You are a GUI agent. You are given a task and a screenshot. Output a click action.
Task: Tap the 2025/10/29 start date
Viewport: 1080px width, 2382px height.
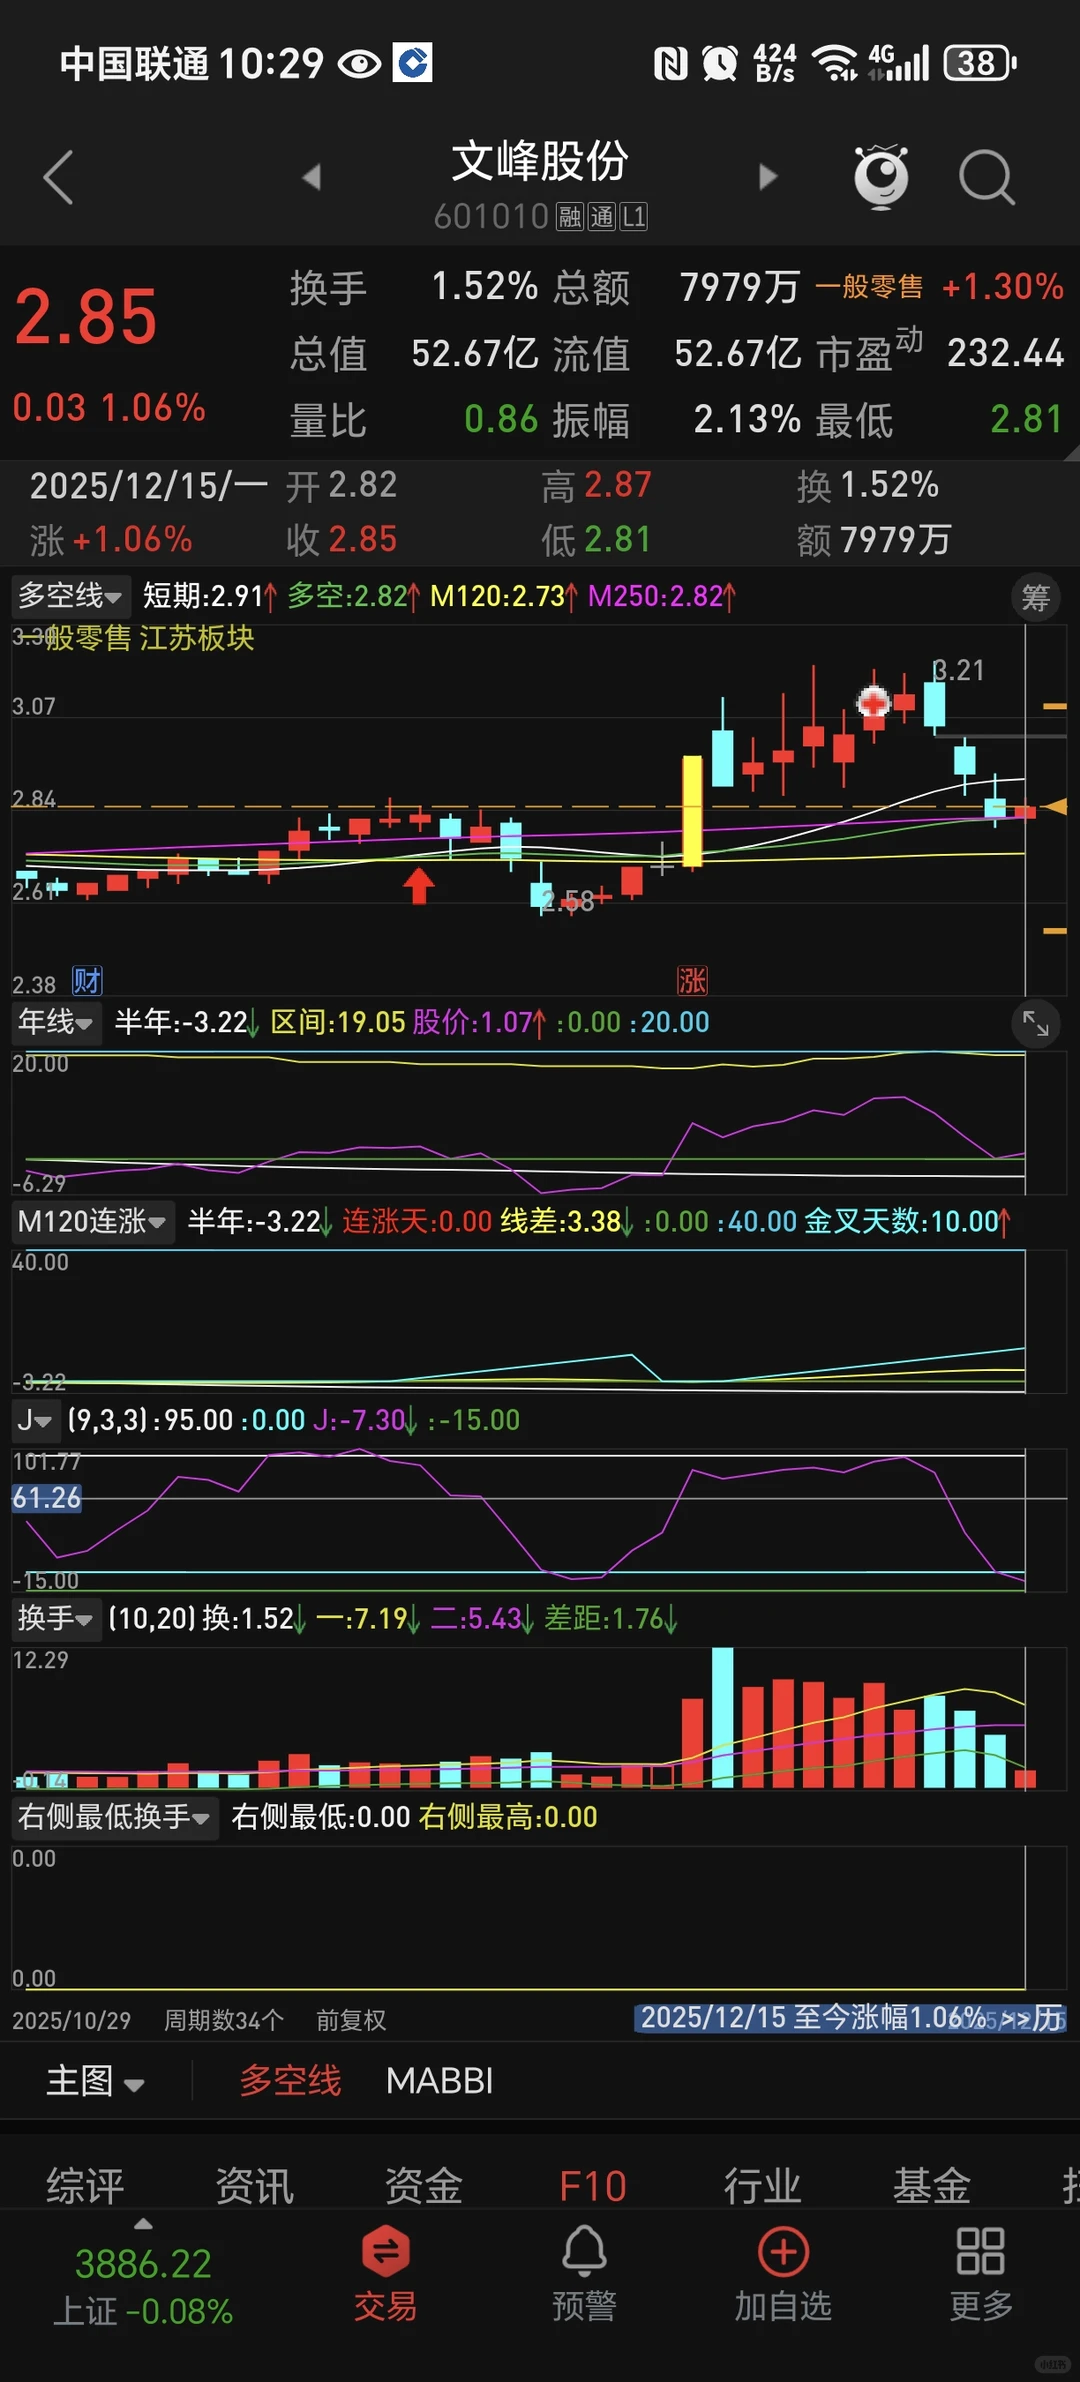point(71,2020)
